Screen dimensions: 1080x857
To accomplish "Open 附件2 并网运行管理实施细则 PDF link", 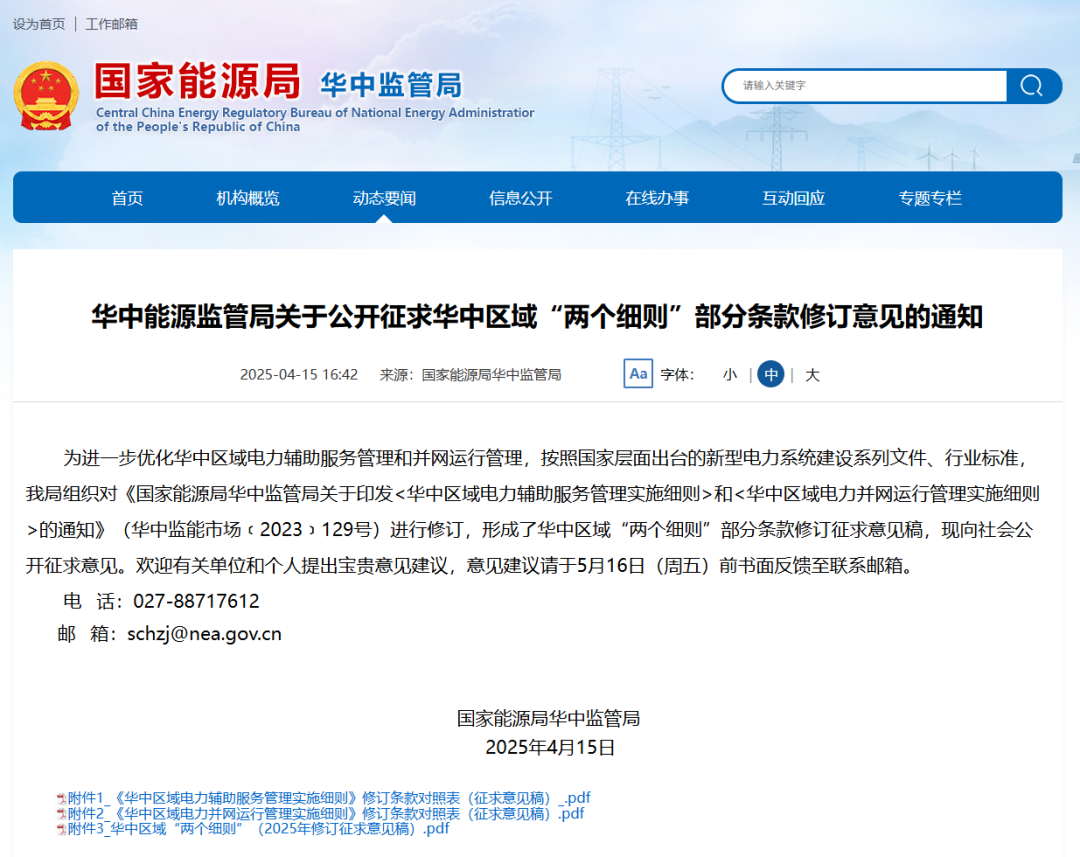I will pos(326,814).
